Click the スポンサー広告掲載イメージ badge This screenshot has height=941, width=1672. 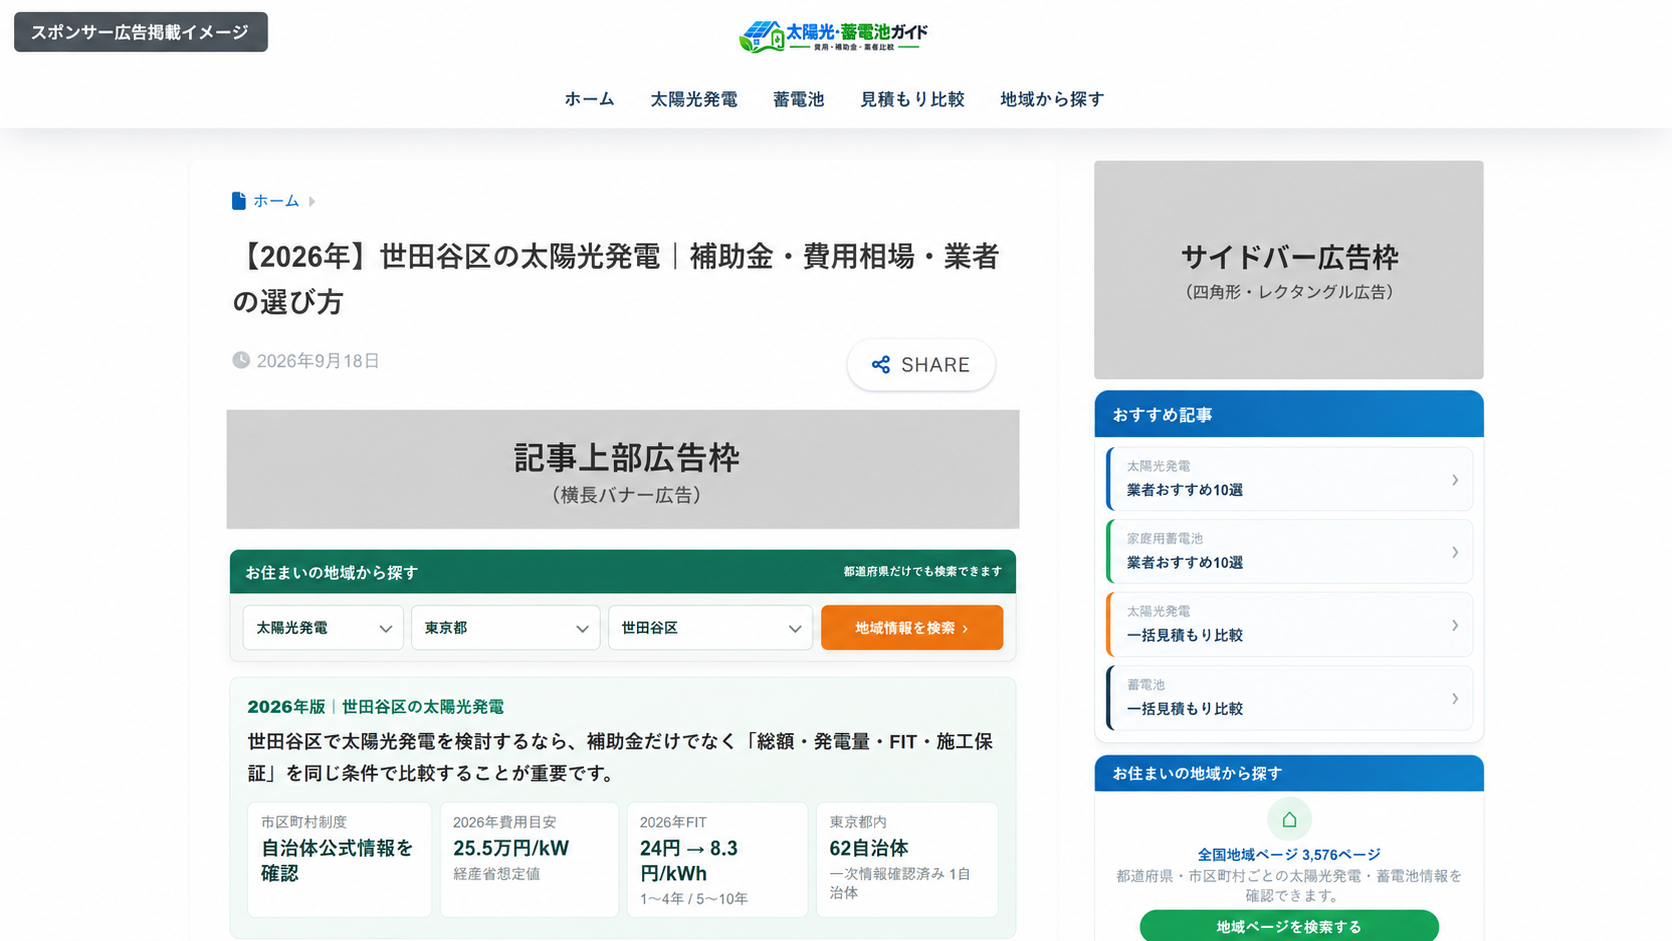click(141, 32)
